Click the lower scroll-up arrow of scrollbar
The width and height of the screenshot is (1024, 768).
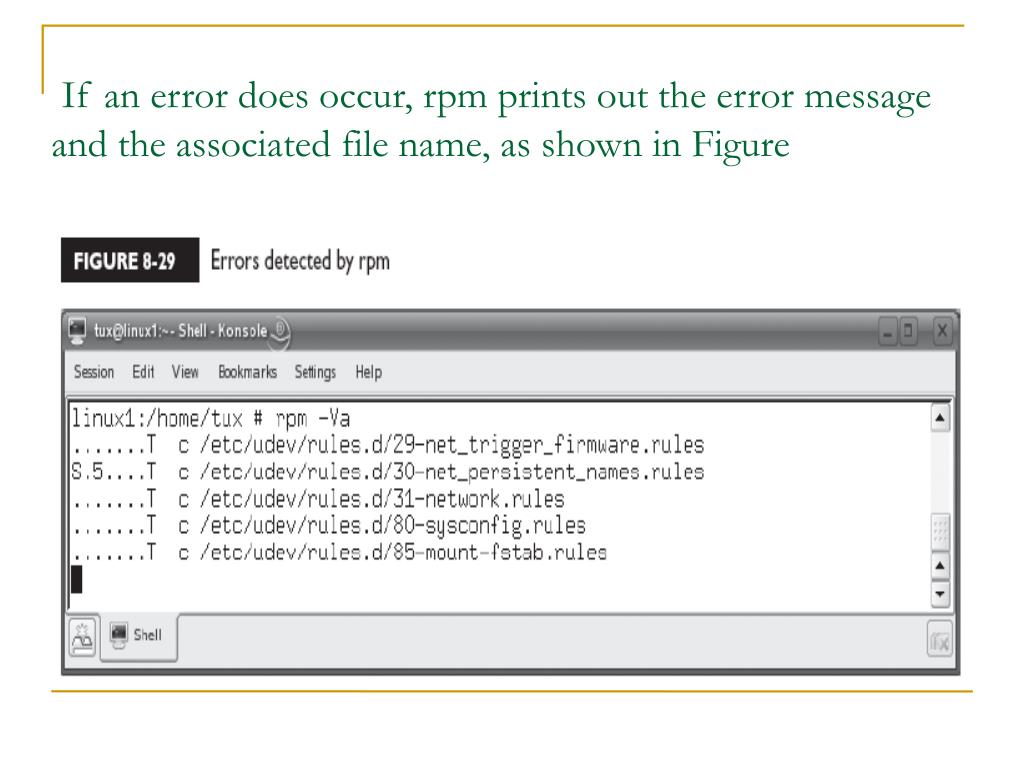(x=940, y=566)
